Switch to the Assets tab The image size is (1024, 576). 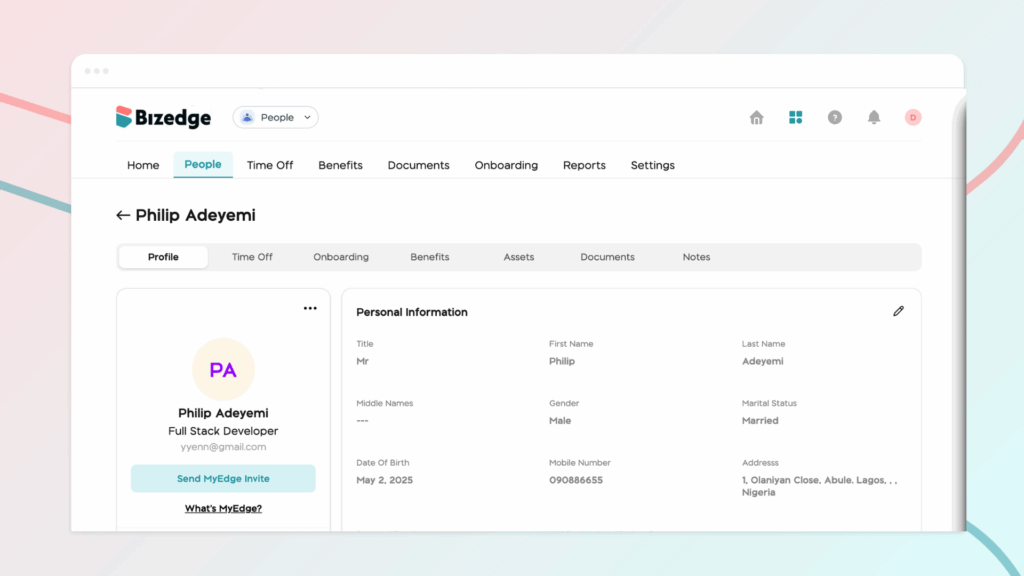pyautogui.click(x=519, y=257)
